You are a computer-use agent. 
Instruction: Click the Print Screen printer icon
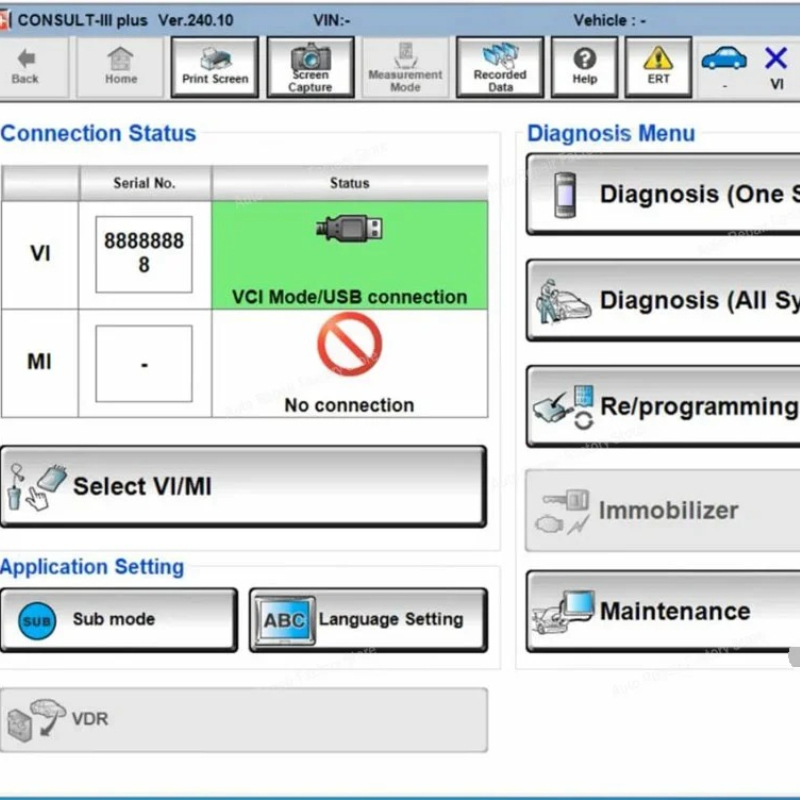(x=215, y=59)
